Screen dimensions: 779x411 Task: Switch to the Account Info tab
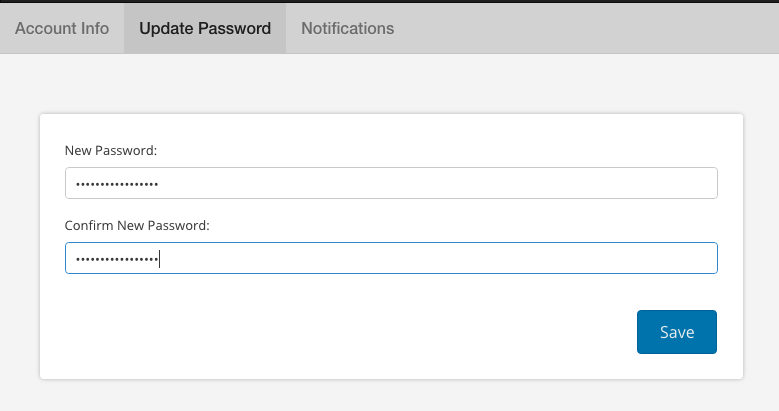(x=62, y=28)
